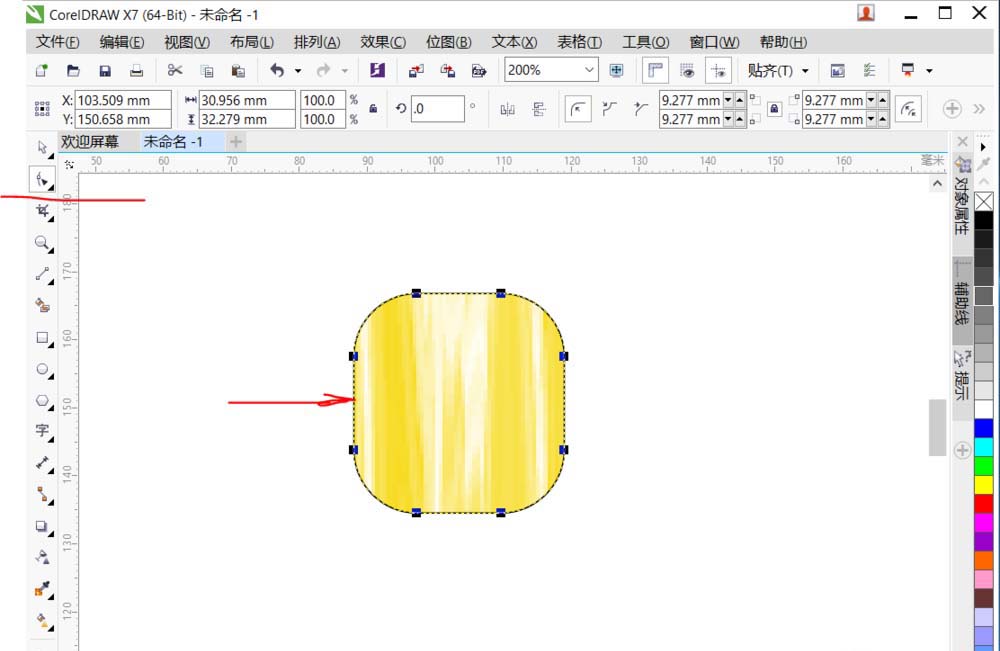The height and width of the screenshot is (651, 1000).
Task: Select the Zoom tool
Action: pos(42,243)
